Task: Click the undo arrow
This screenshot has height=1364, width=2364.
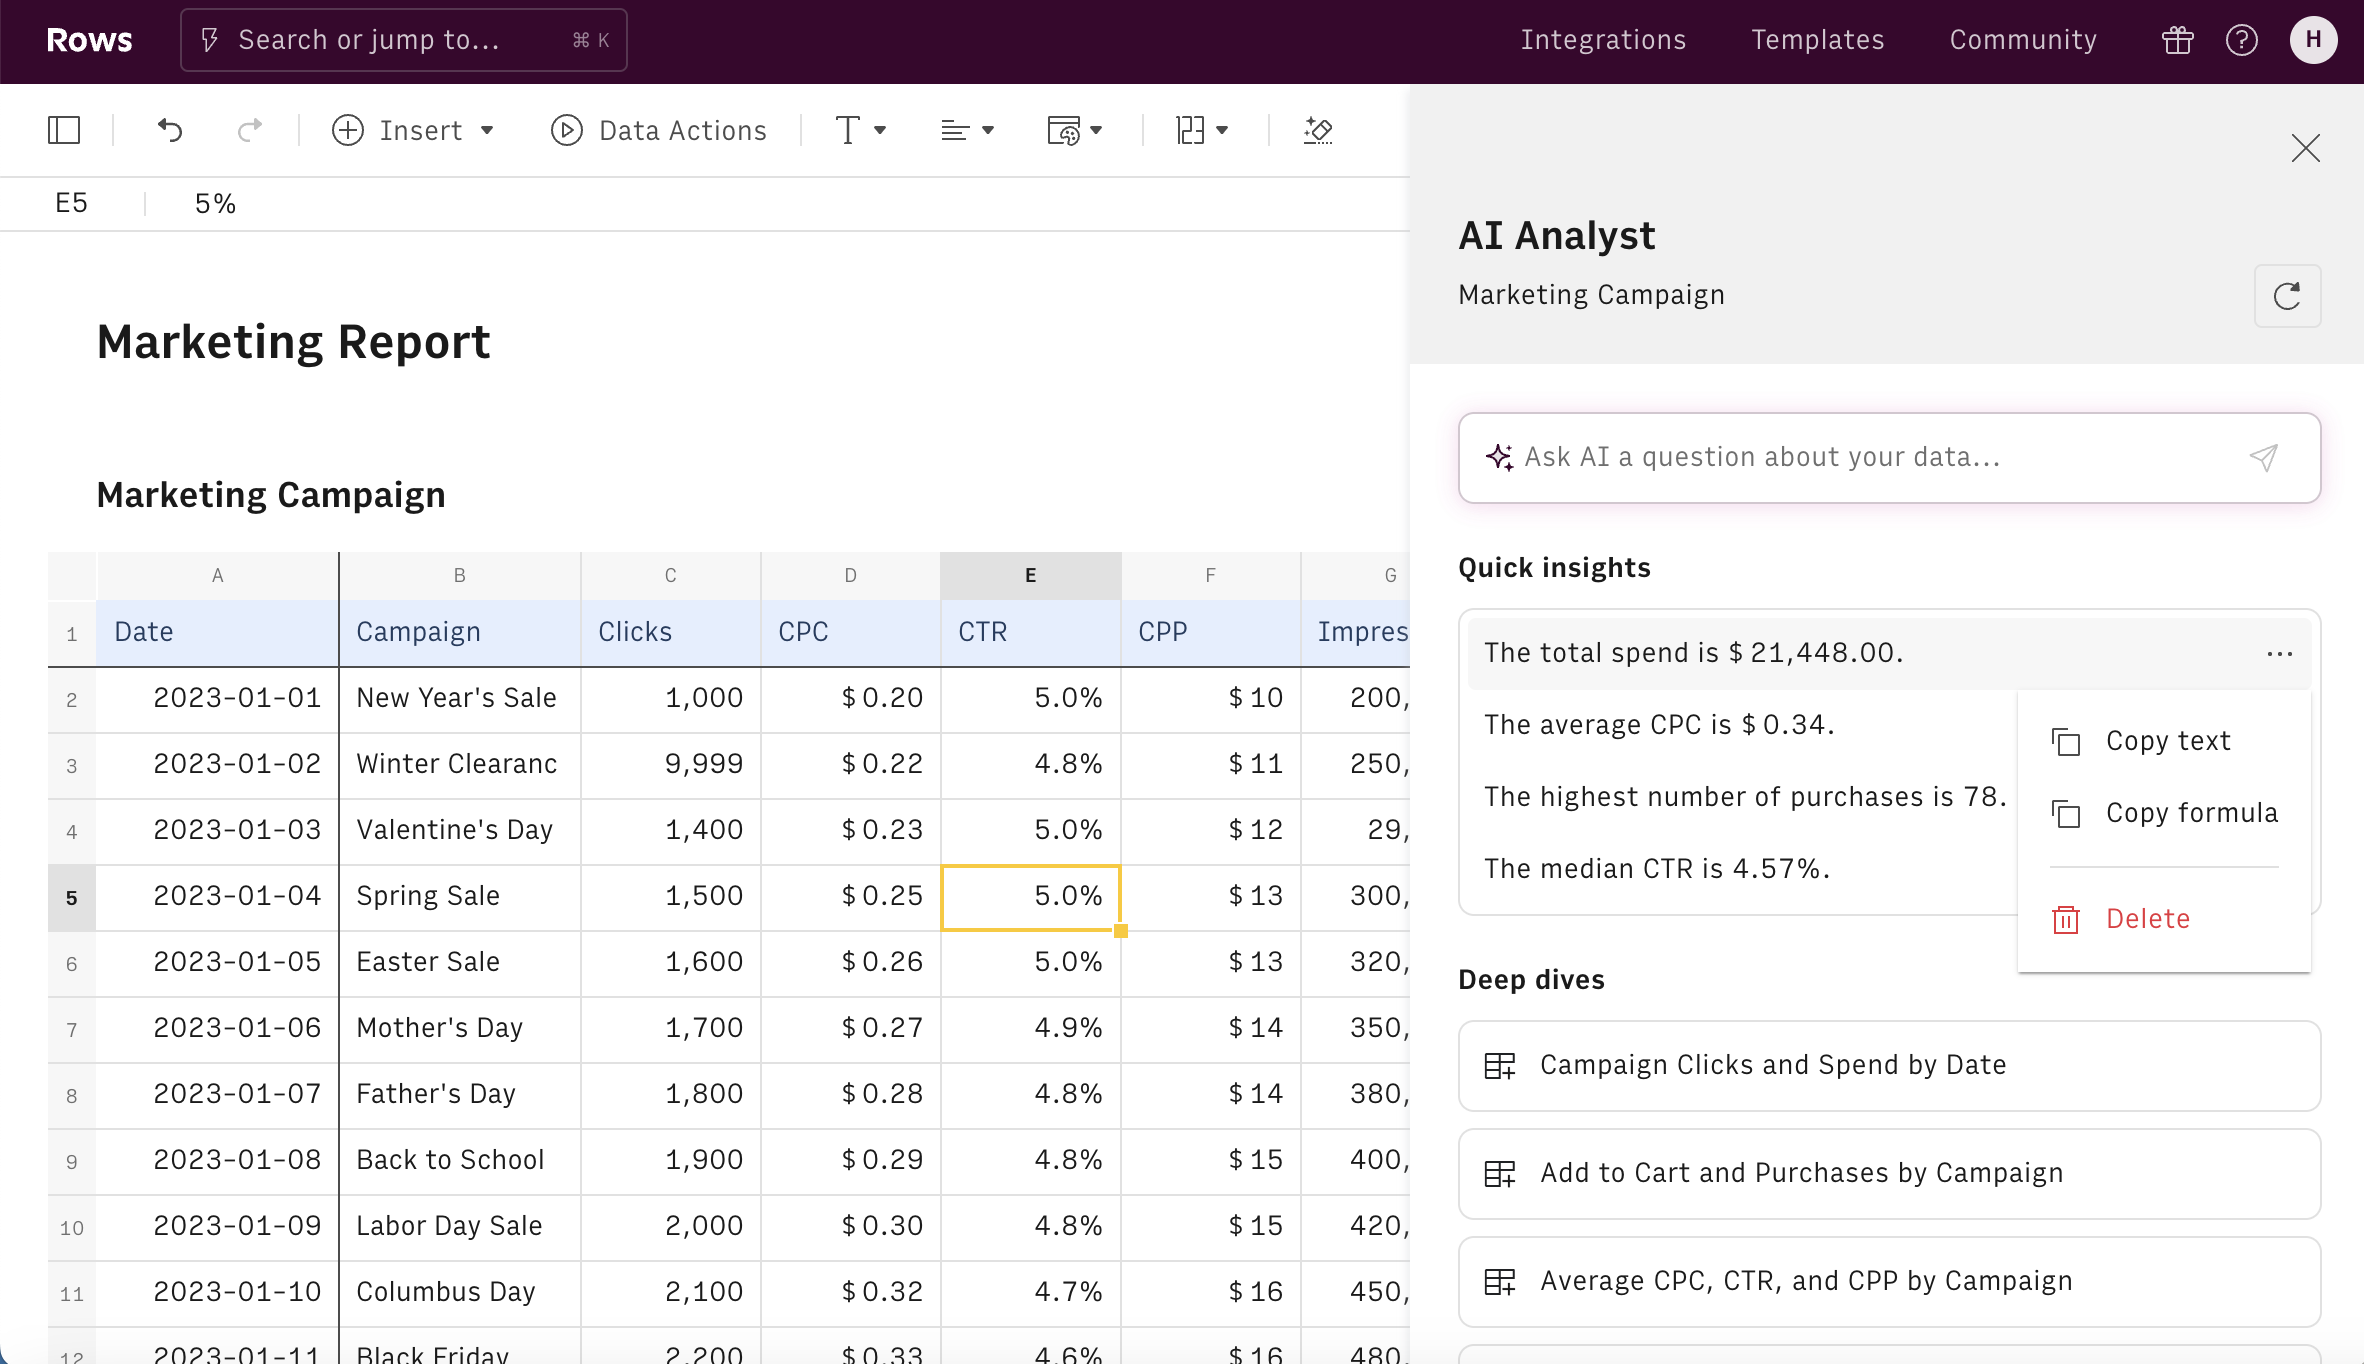Action: pos(170,130)
